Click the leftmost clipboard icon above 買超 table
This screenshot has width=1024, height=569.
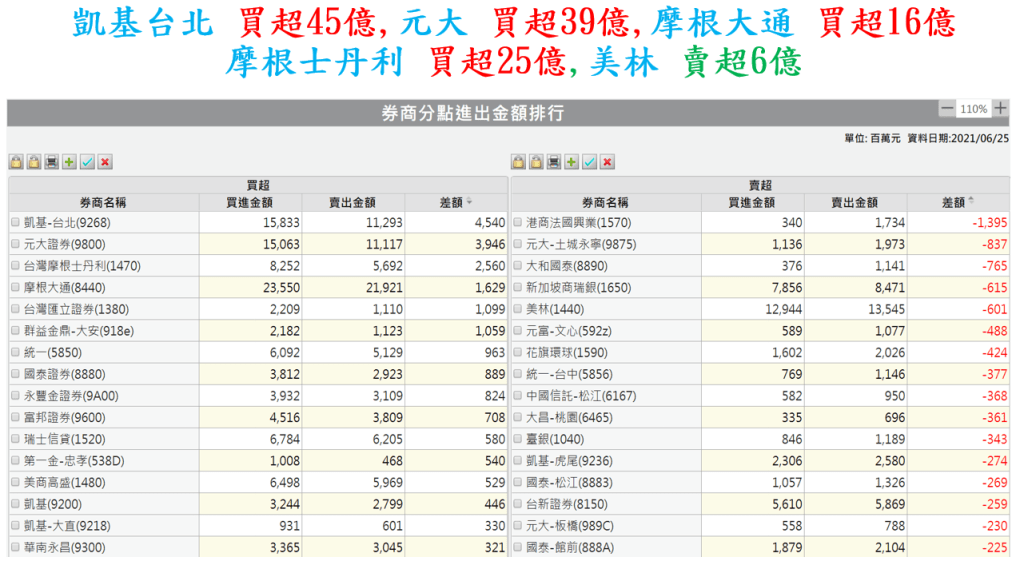click(16, 162)
